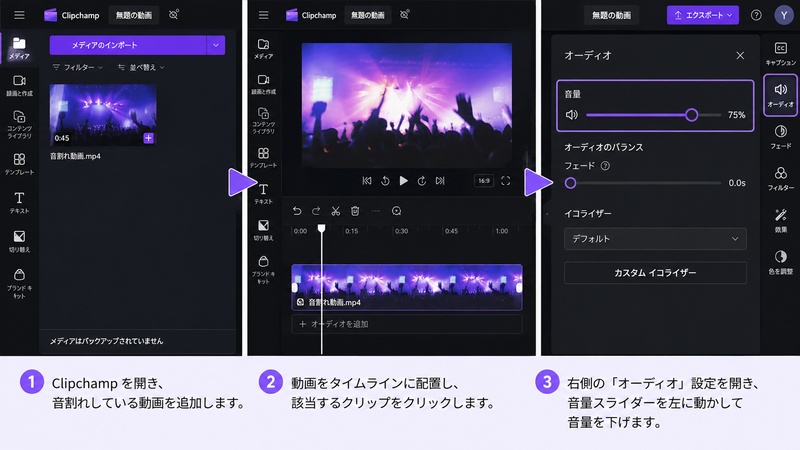Open 録画と作成 in left panel sidebar
The image size is (800, 450).
pyautogui.click(x=19, y=85)
